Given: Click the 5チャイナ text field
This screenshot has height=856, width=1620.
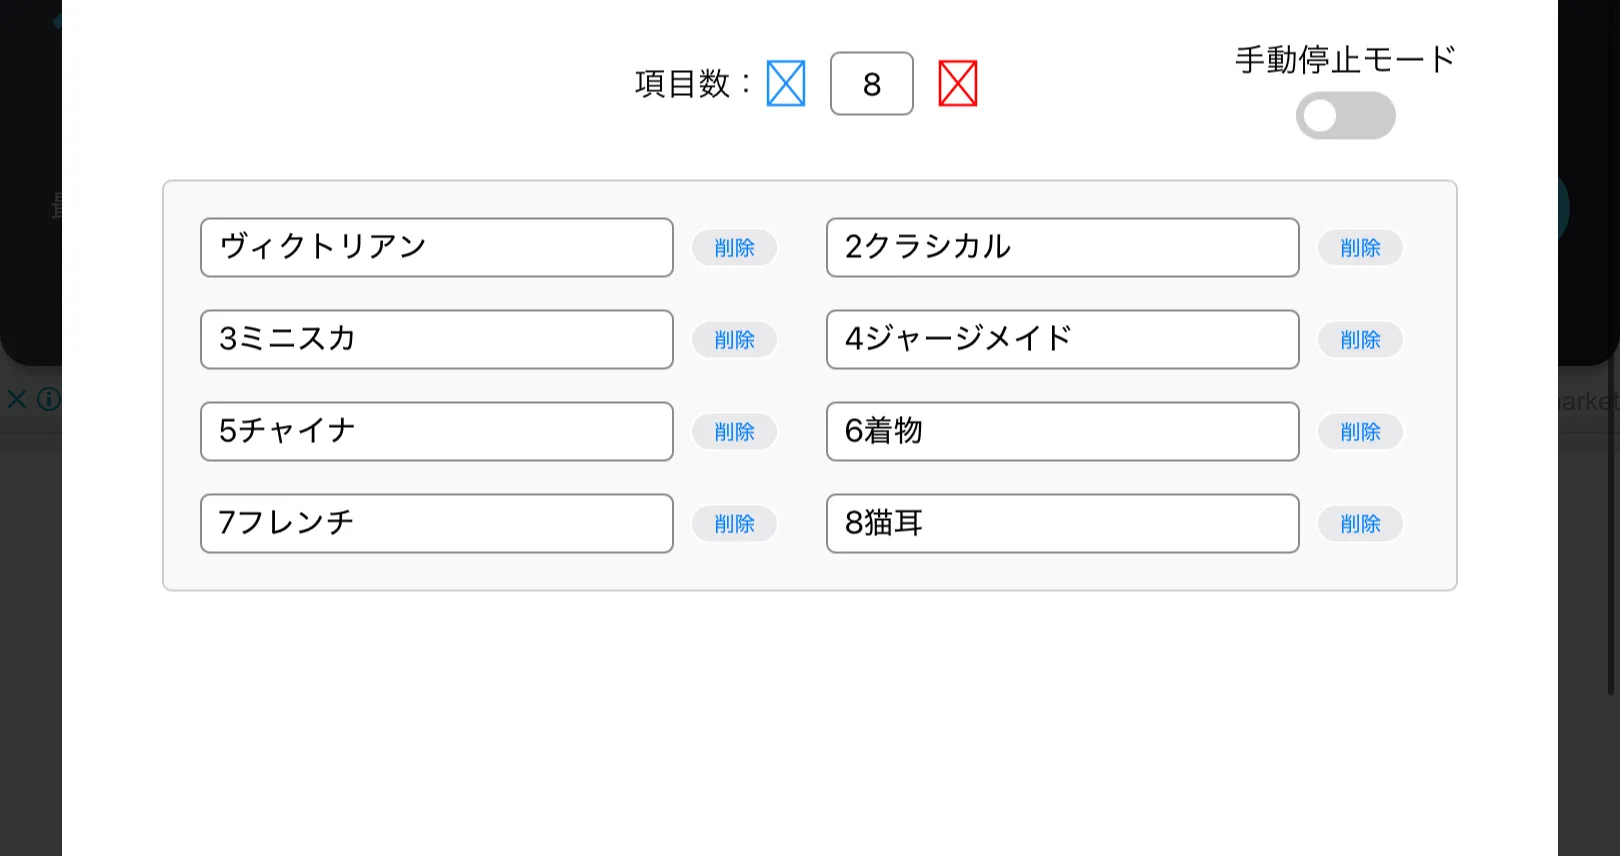Looking at the screenshot, I should pyautogui.click(x=437, y=432).
